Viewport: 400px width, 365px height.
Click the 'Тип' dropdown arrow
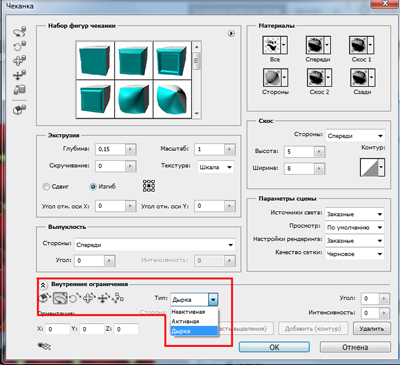[213, 300]
